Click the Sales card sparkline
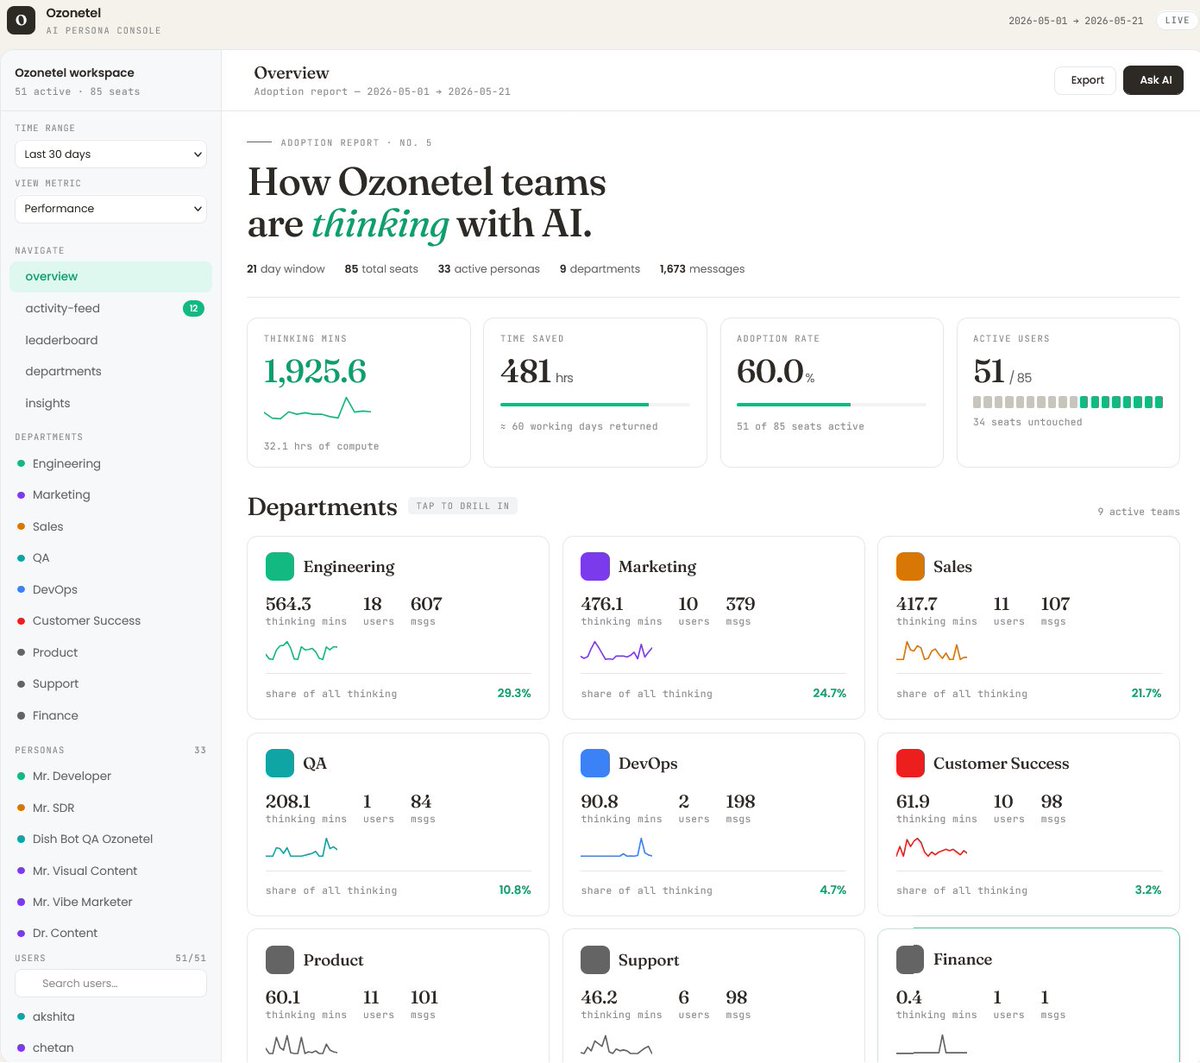 [931, 651]
